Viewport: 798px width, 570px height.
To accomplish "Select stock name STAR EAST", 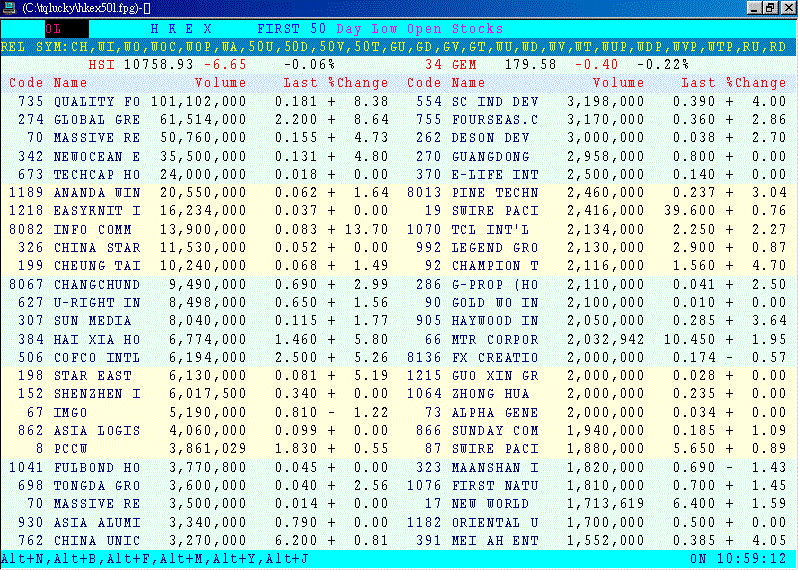I will [x=93, y=376].
